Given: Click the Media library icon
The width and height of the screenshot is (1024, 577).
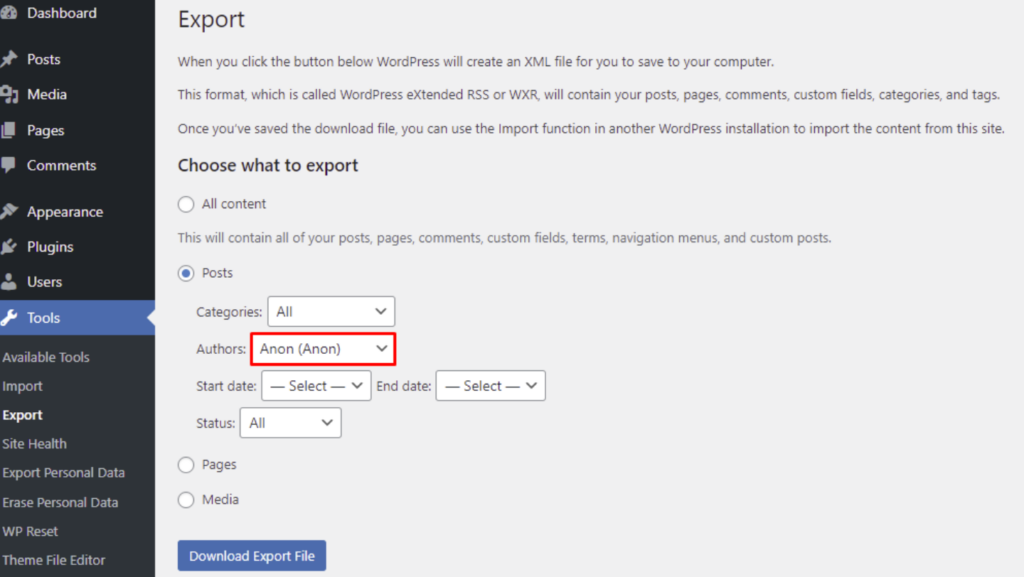Looking at the screenshot, I should tap(9, 94).
